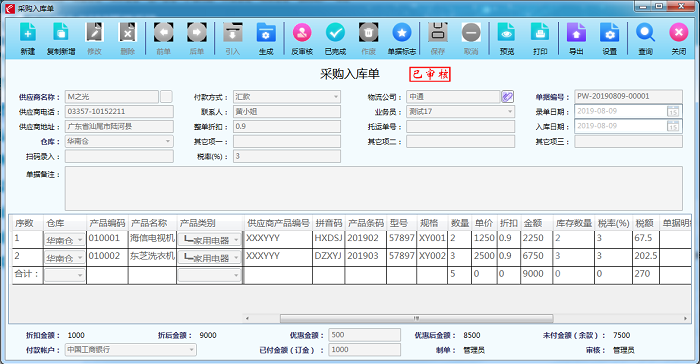This screenshot has width=700, height=364.
Task: Expand the 业务员 dropdown showing 测试17
Action: coord(510,112)
